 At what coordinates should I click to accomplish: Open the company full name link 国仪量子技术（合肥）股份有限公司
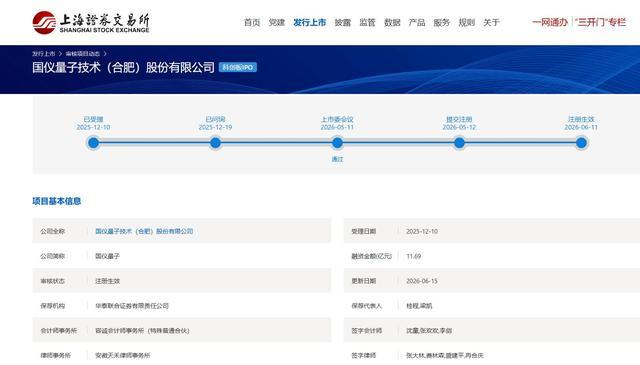pos(144,231)
